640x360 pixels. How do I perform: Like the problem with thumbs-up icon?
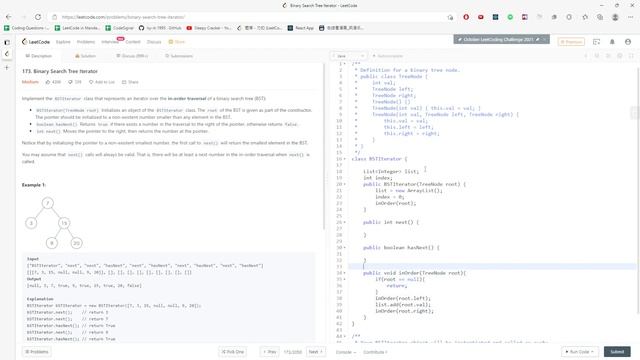tap(48, 82)
